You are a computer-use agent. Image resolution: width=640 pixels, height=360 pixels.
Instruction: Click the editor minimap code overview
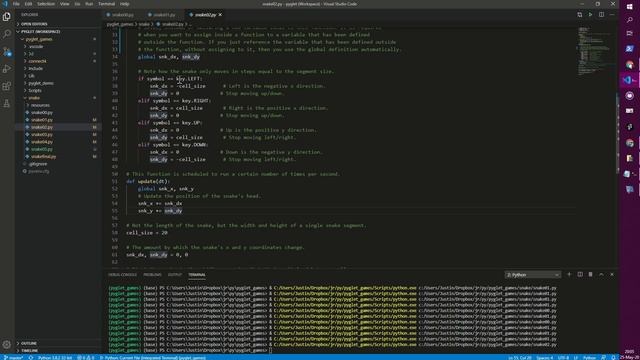tap(597, 51)
